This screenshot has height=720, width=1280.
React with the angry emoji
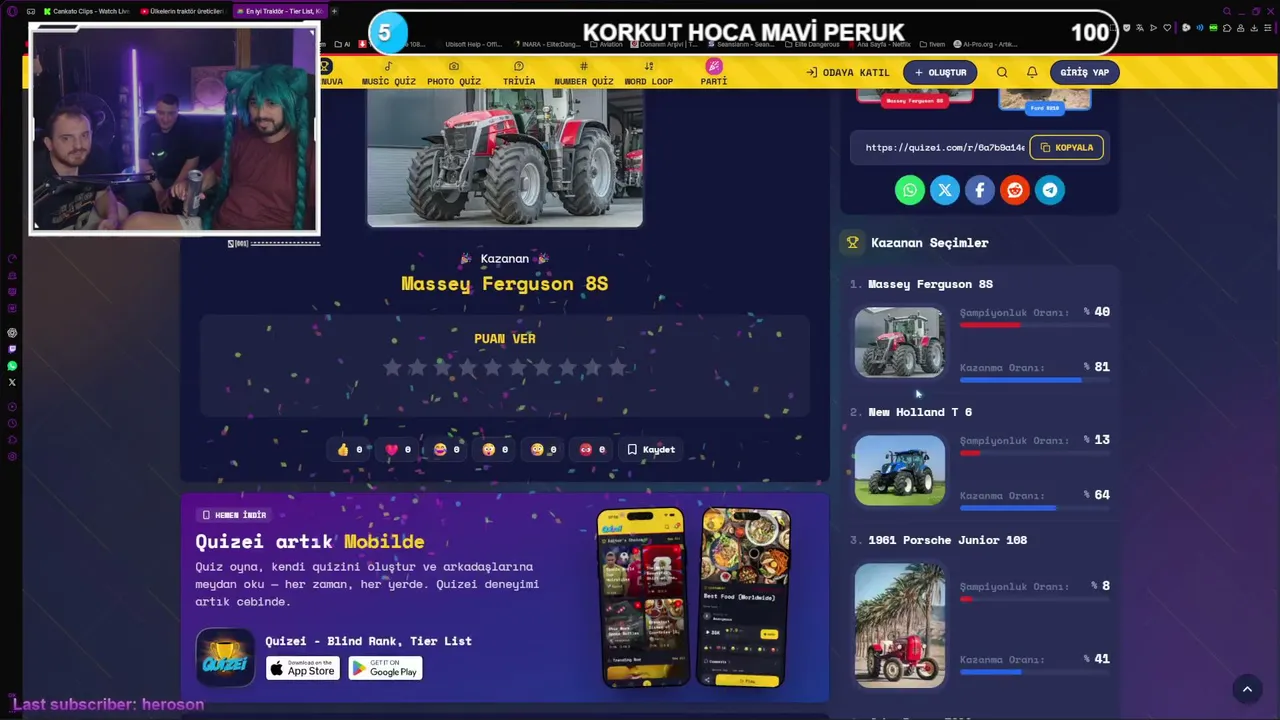(592, 450)
